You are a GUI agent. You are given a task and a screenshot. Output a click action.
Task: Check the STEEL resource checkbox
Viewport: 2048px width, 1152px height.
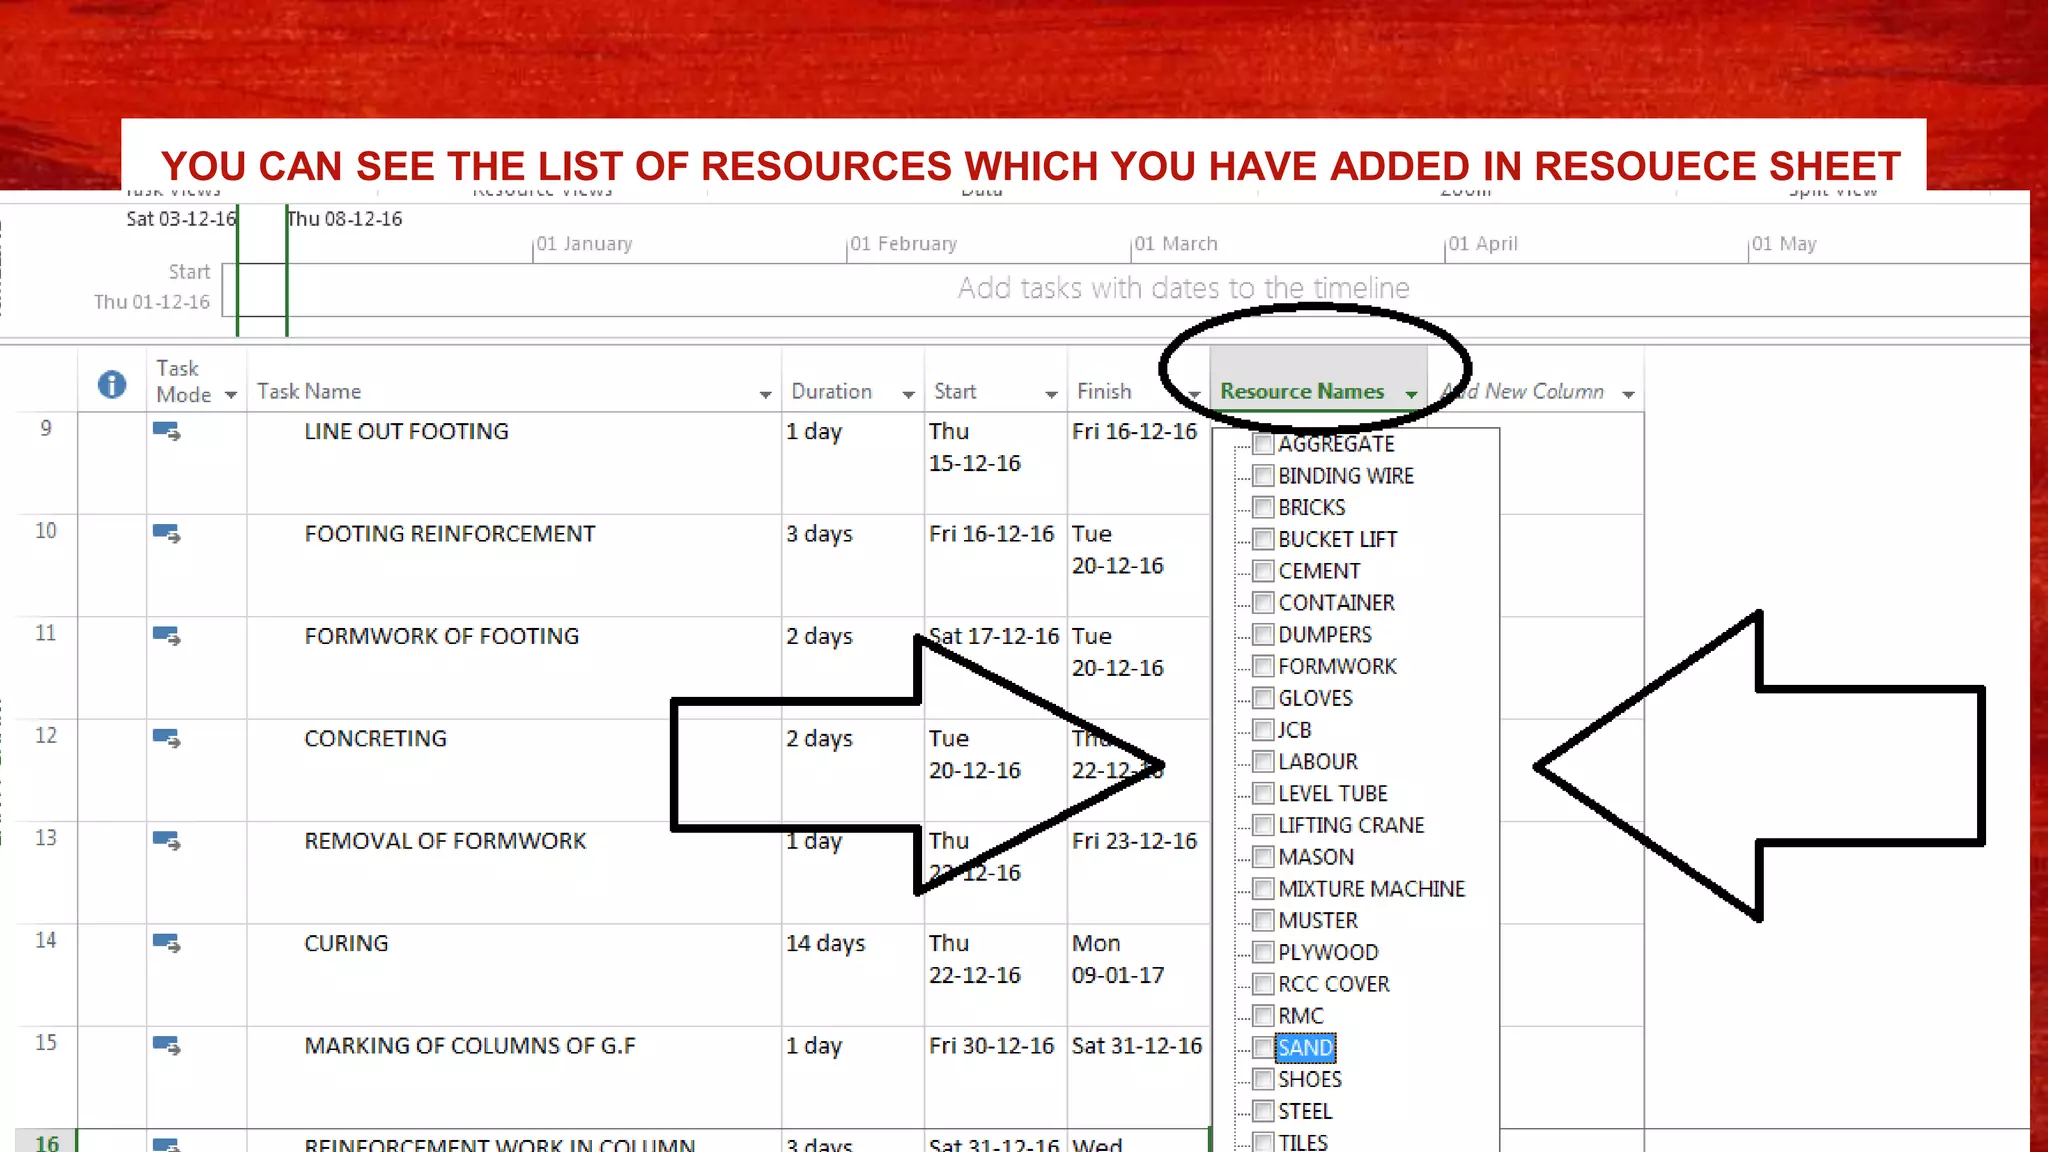[x=1263, y=1111]
